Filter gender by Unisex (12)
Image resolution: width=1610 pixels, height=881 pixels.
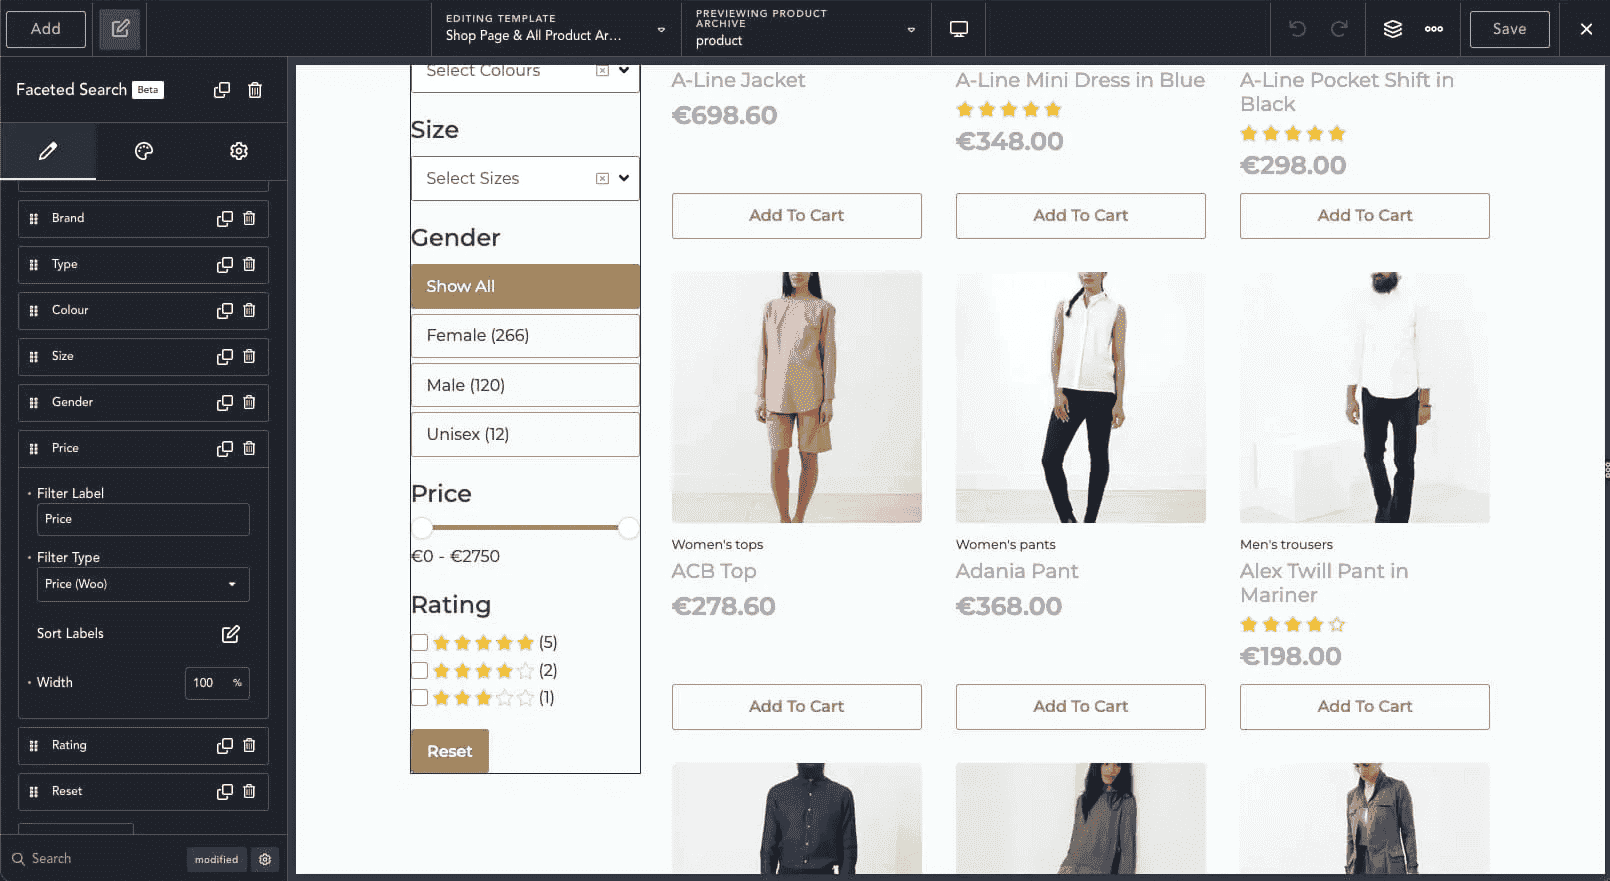tap(525, 434)
